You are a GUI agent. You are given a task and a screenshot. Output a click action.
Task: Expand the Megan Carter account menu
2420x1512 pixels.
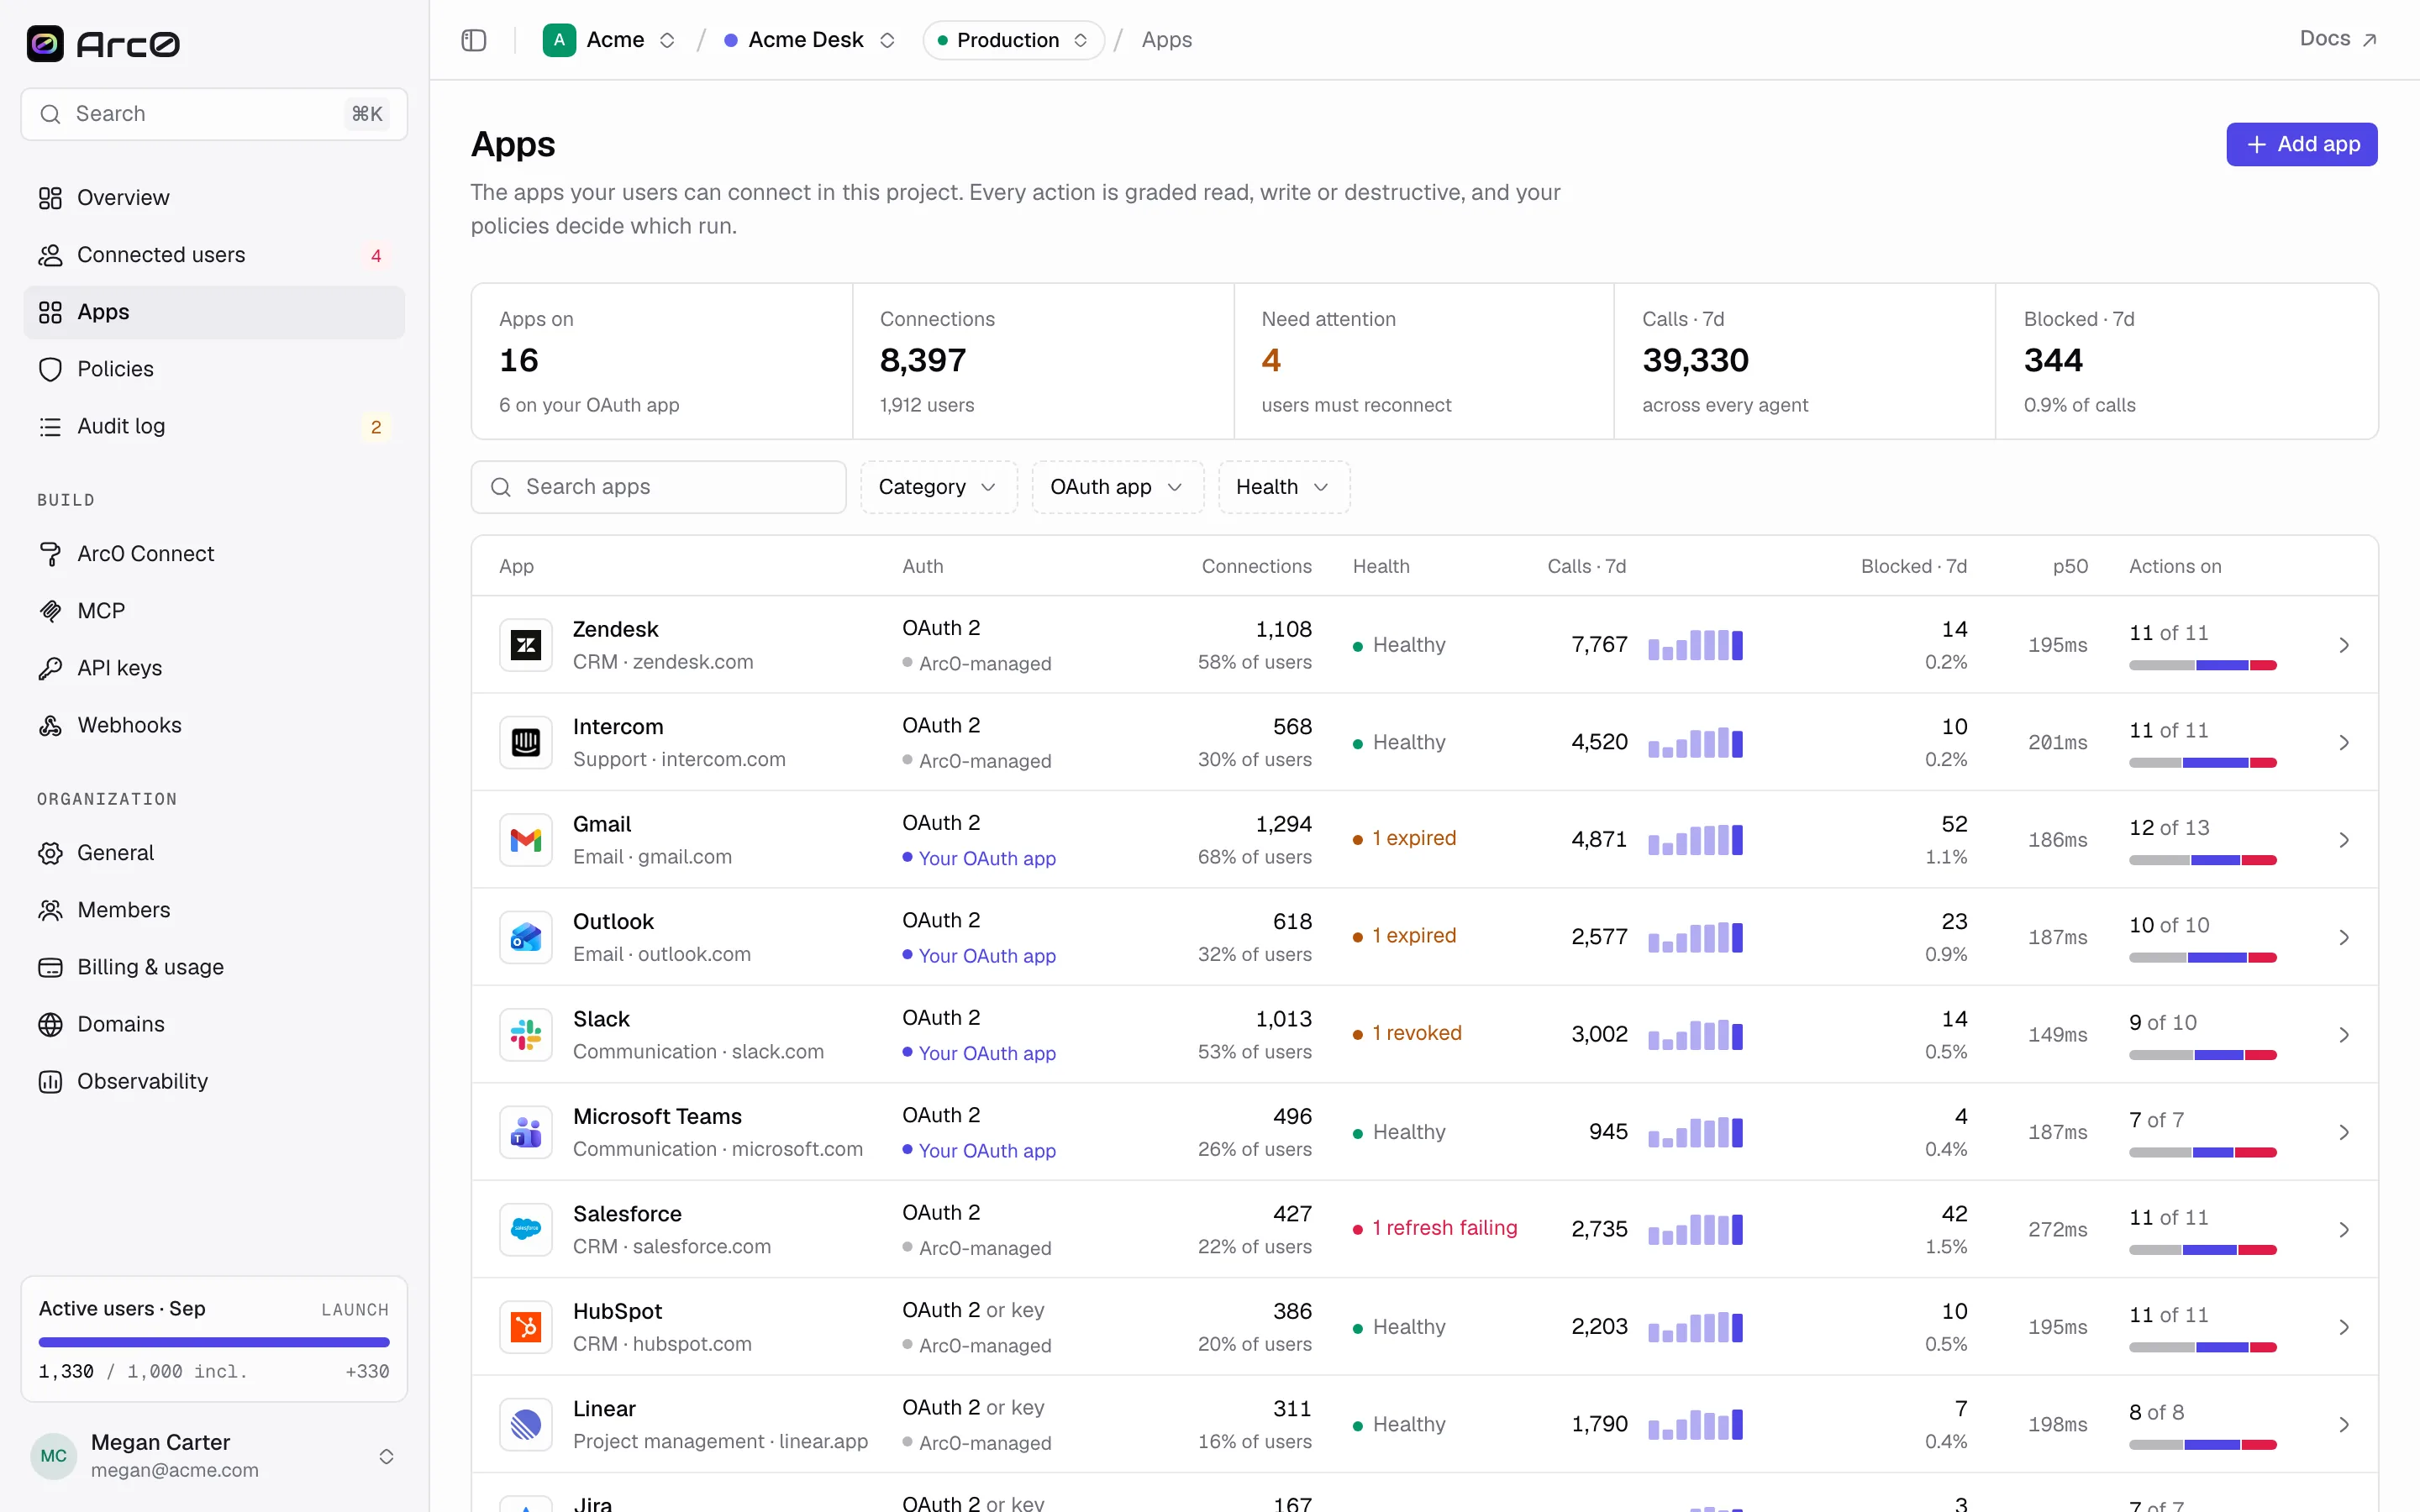(x=214, y=1456)
